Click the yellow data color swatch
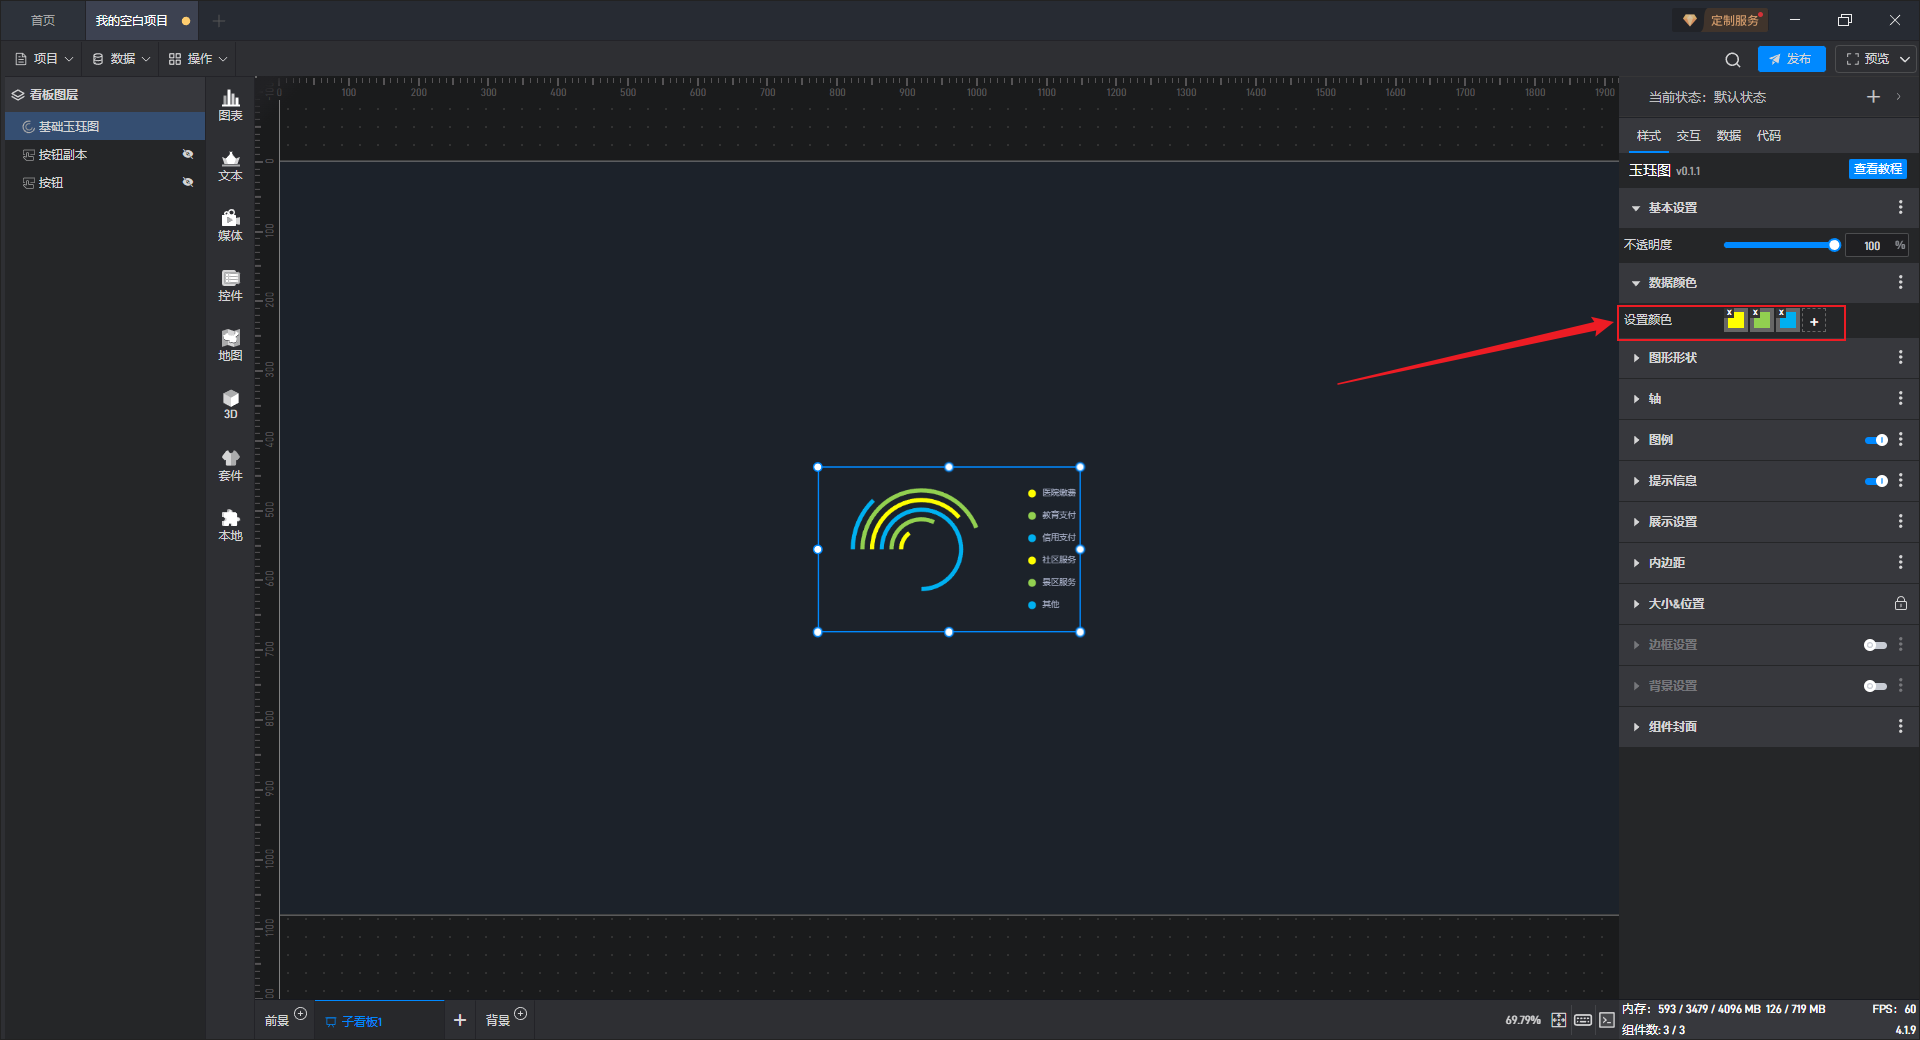Viewport: 1920px width, 1040px height. [x=1735, y=320]
